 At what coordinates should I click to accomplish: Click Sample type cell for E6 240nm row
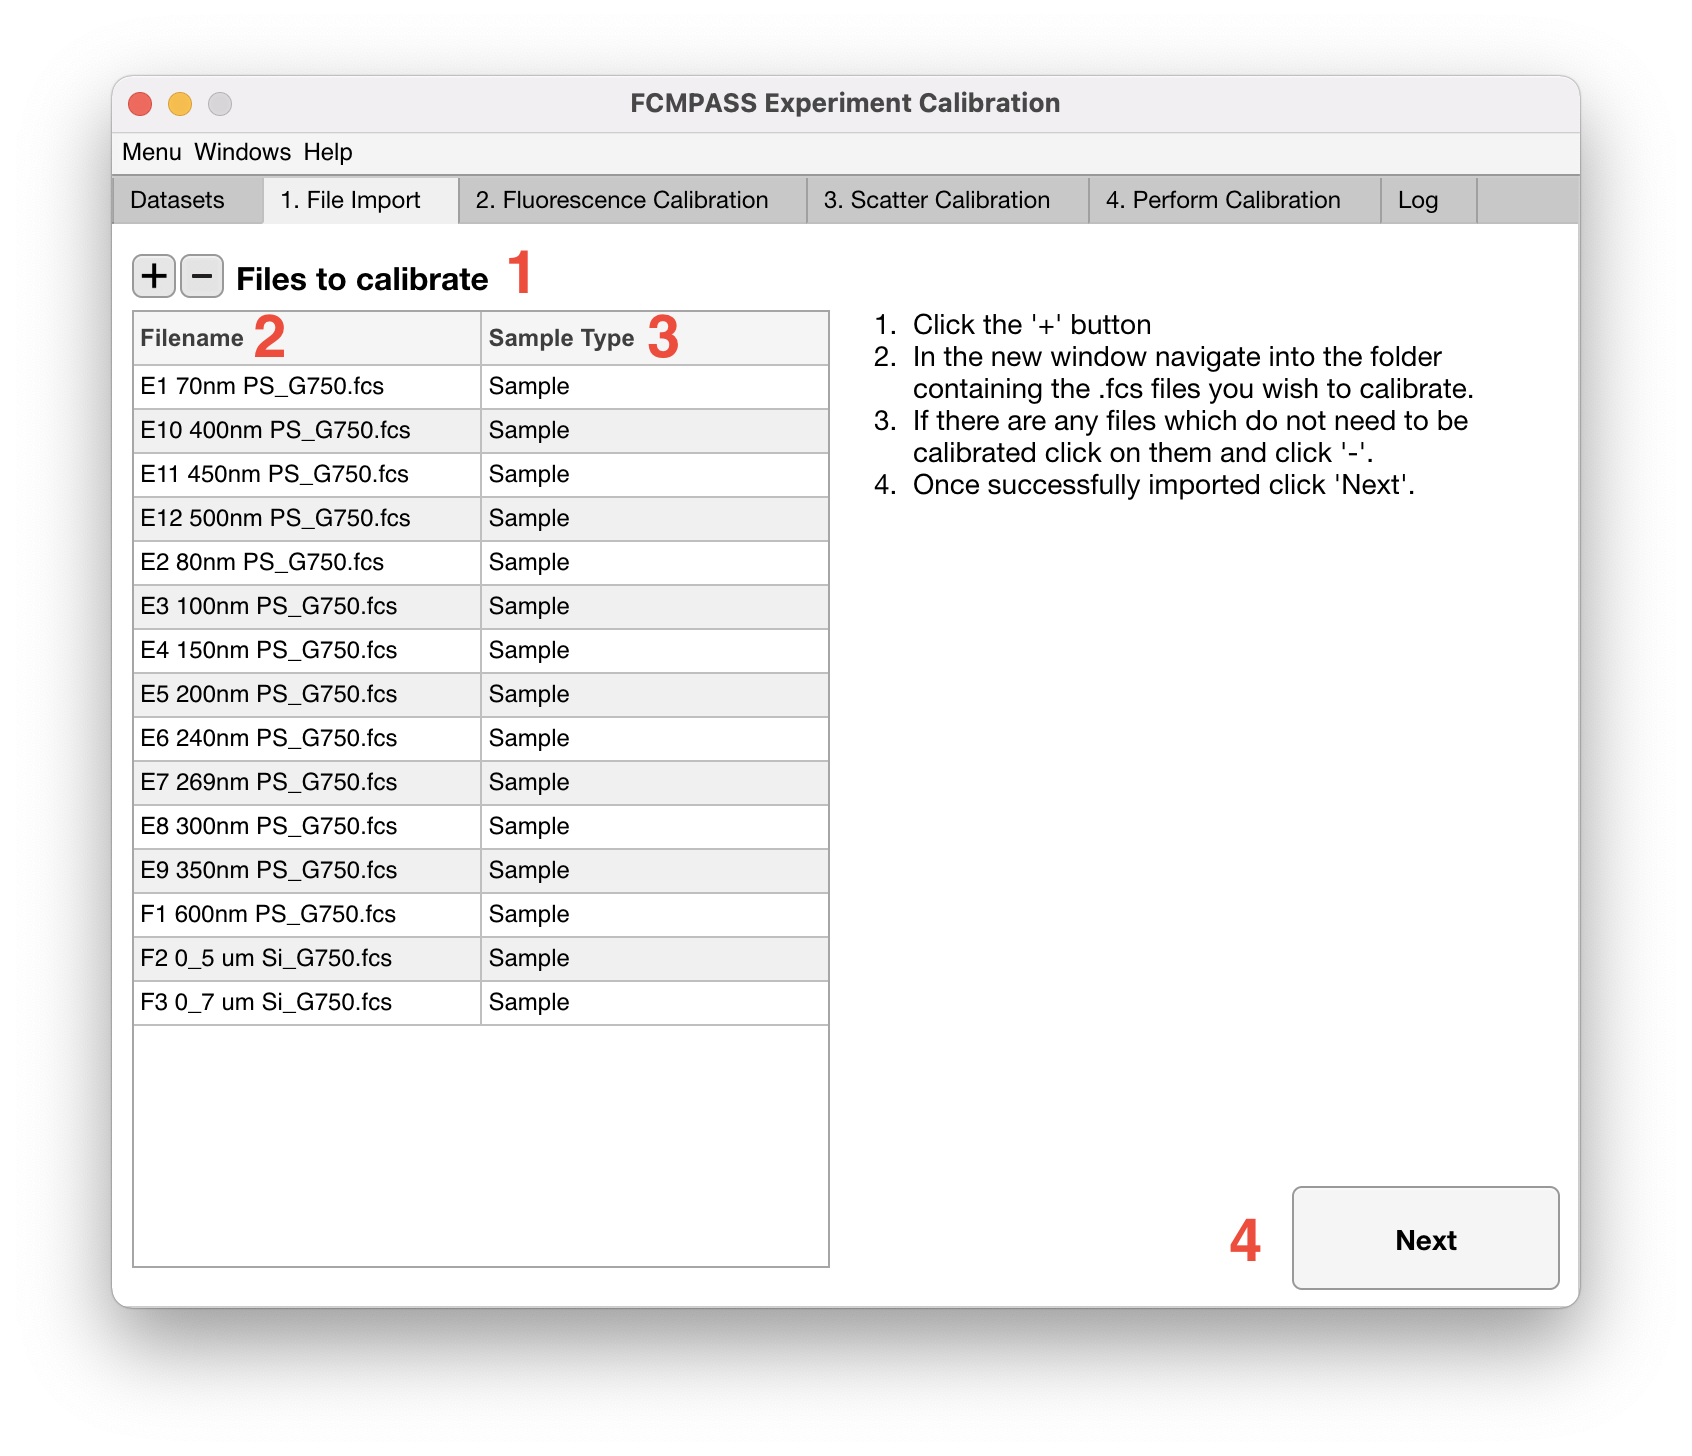pos(655,739)
